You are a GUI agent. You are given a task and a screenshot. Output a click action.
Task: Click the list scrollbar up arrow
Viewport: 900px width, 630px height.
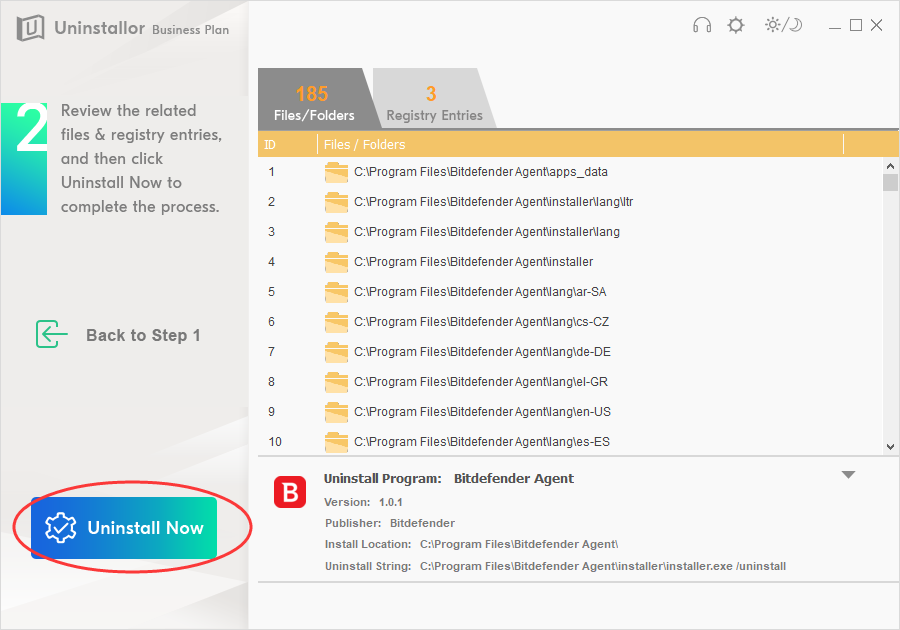pyautogui.click(x=890, y=166)
